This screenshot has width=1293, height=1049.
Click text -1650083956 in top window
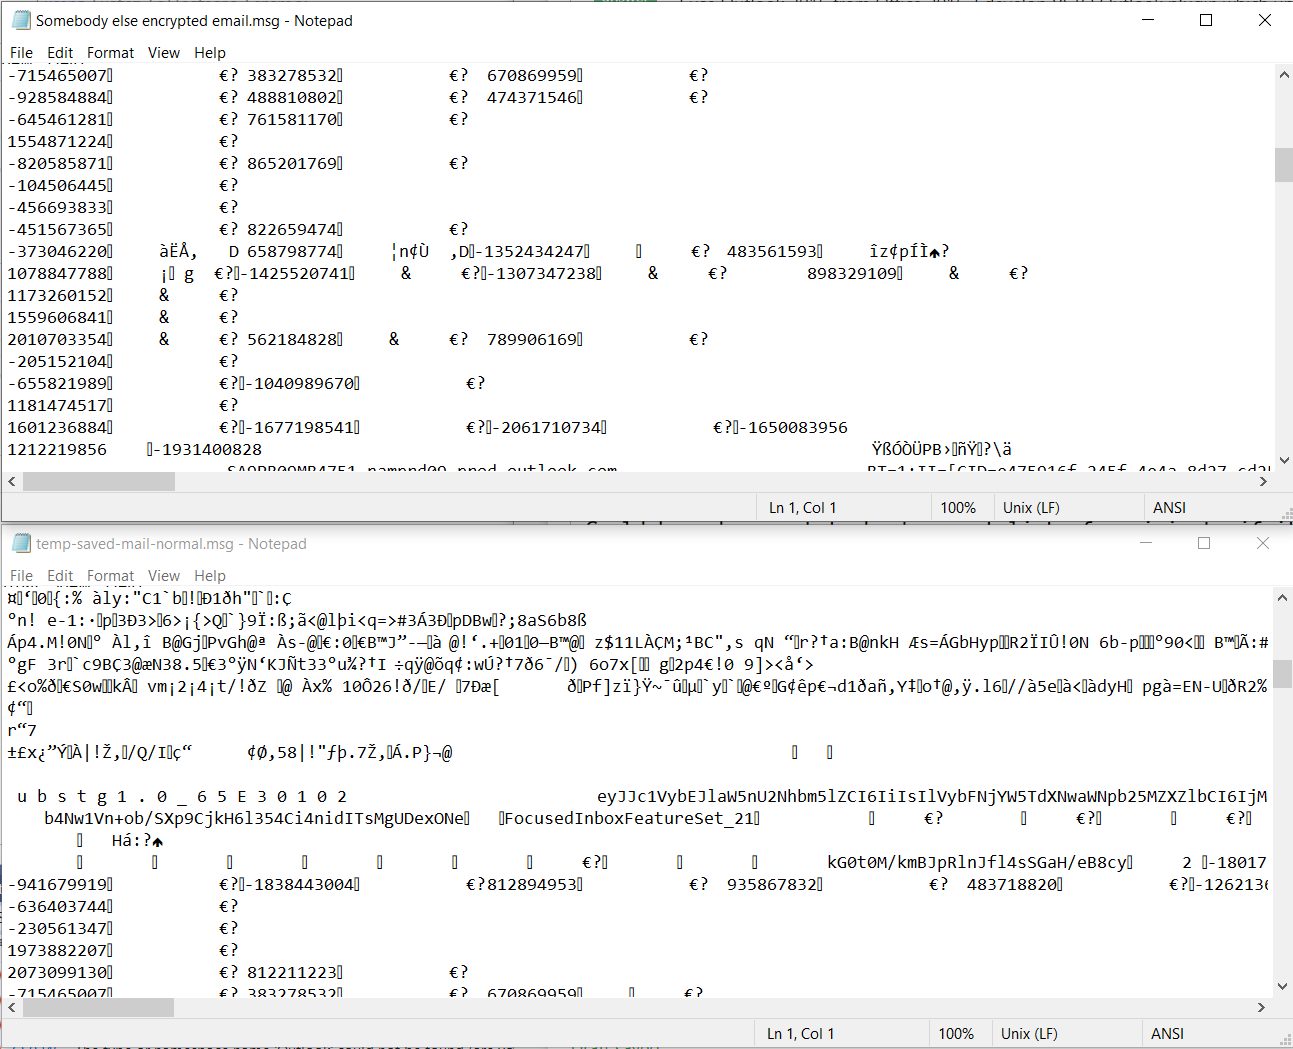(x=793, y=428)
